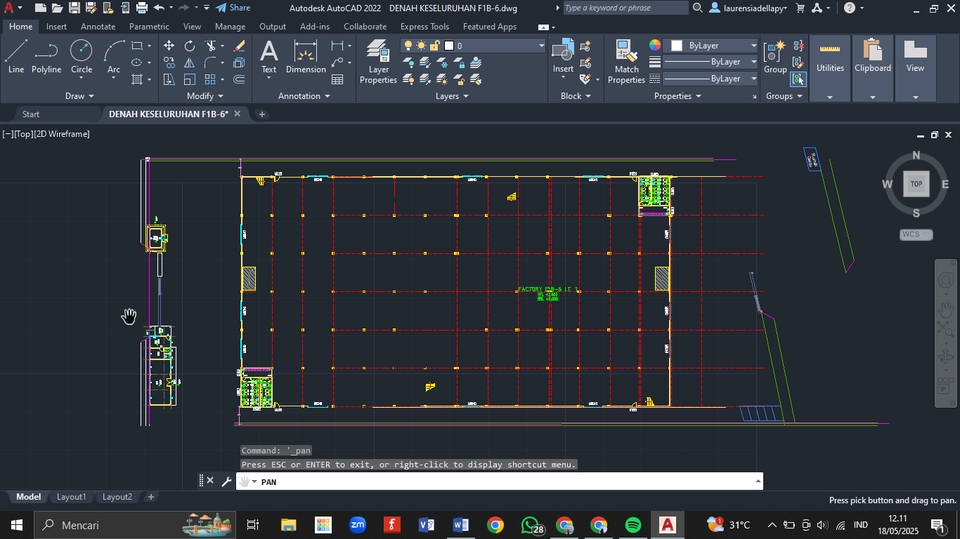The width and height of the screenshot is (960, 539).
Task: Activate the Stretch tool
Action: 168,79
